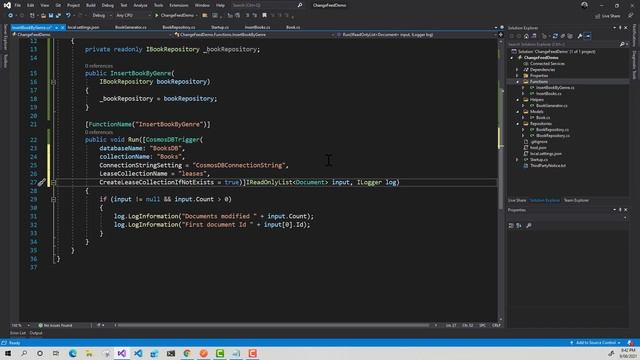Select .gitignore in Solution Explorer
640x360 pixels.
pos(539,142)
